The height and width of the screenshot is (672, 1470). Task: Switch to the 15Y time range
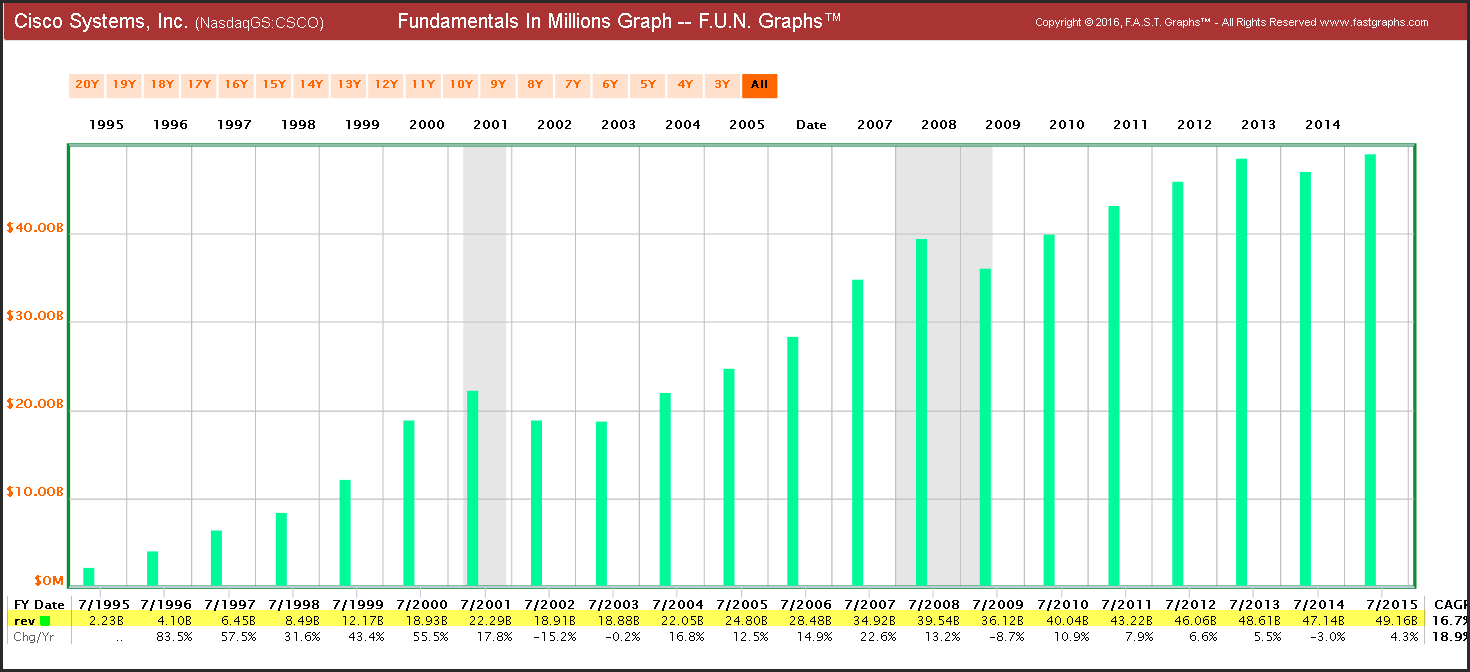point(274,85)
